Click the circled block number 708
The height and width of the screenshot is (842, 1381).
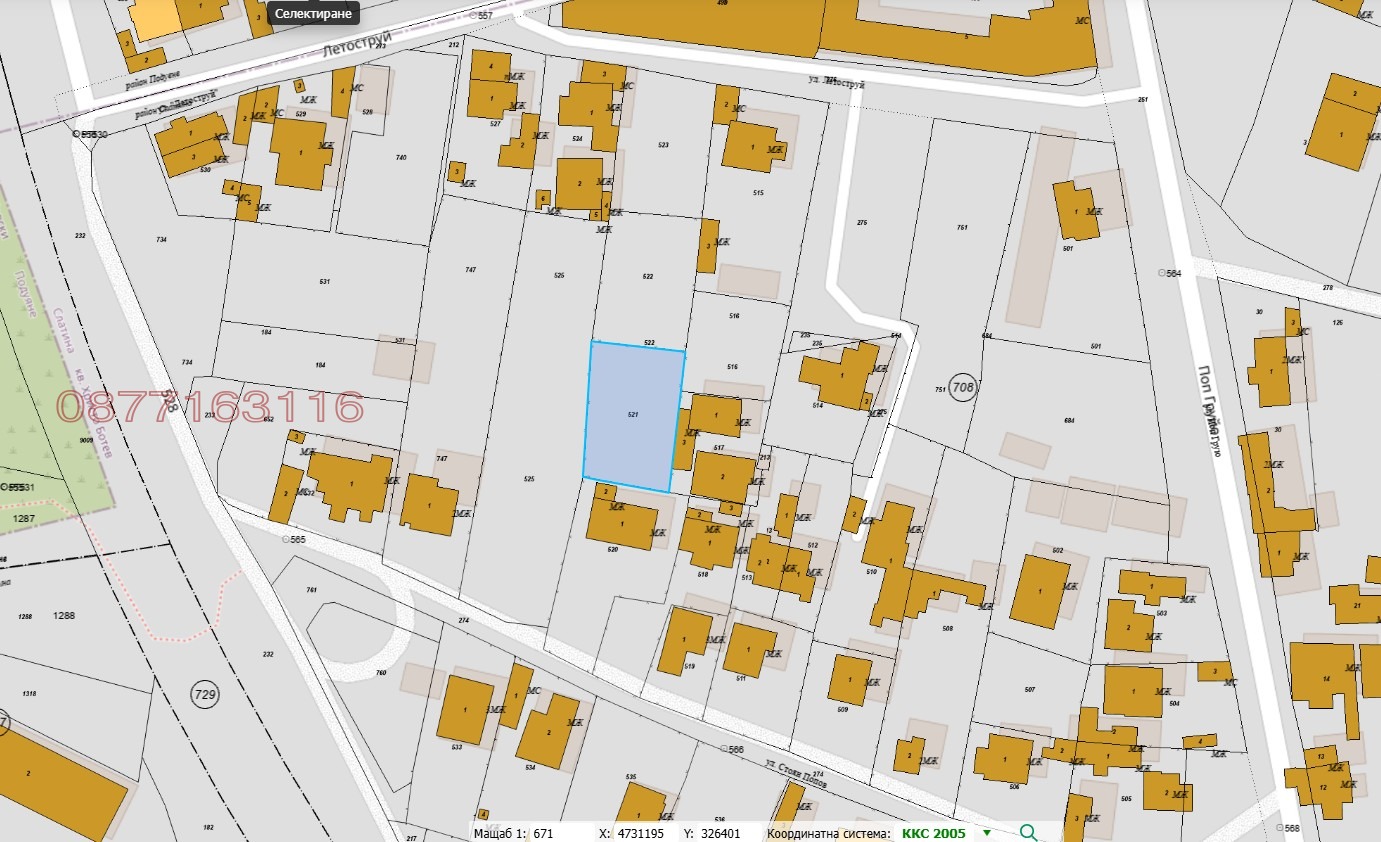pos(963,388)
